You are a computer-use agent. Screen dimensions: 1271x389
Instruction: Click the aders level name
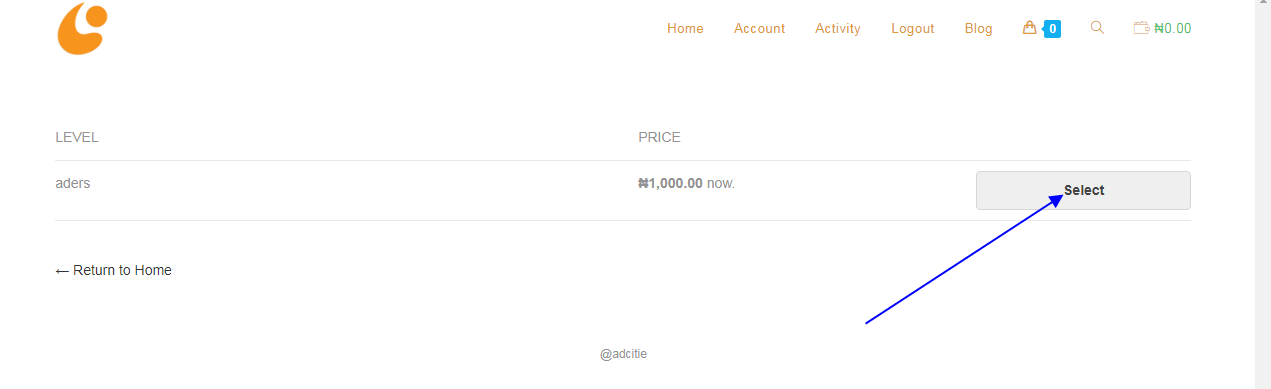pyautogui.click(x=73, y=183)
